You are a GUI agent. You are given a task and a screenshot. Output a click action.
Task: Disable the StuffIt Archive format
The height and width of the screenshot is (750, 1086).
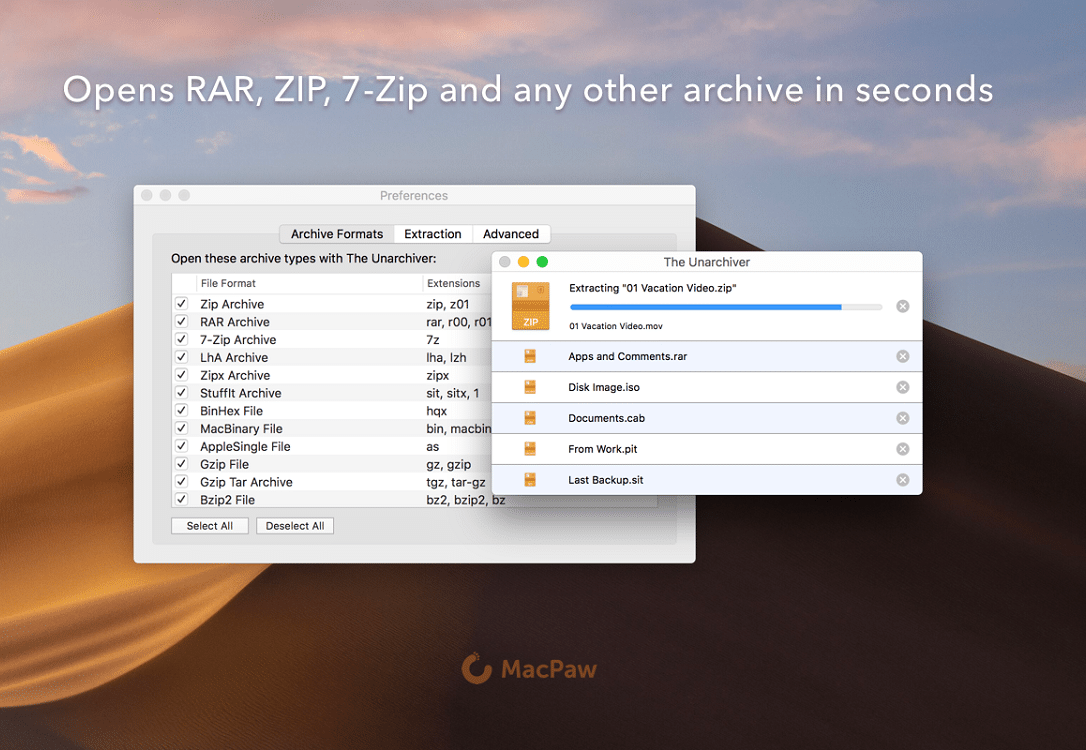tap(182, 393)
